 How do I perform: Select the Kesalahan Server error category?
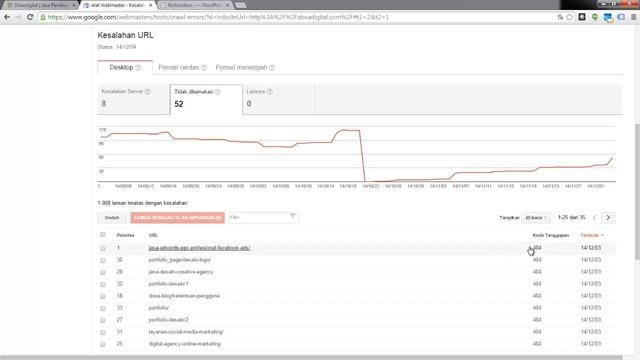click(133, 99)
